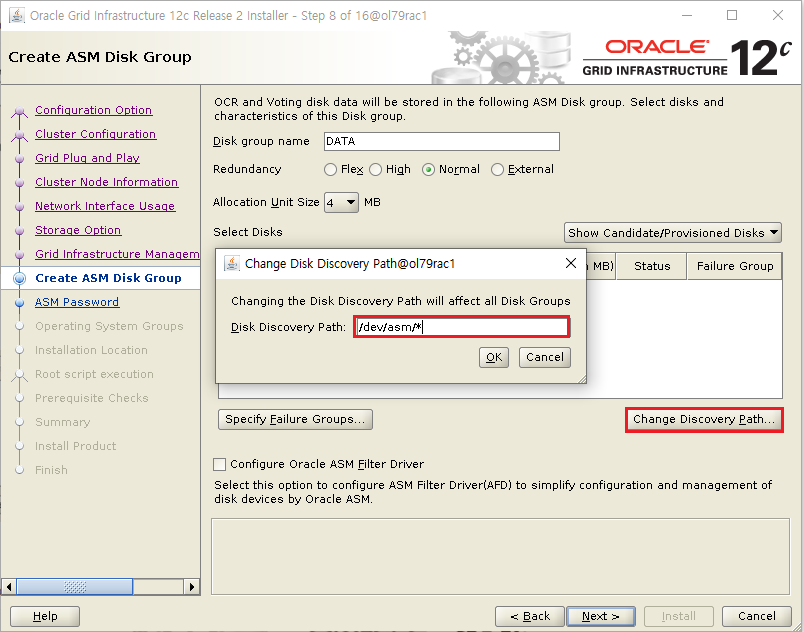Viewport: 804px width, 632px height.
Task: Go to the ASM Password step
Action: tap(77, 302)
